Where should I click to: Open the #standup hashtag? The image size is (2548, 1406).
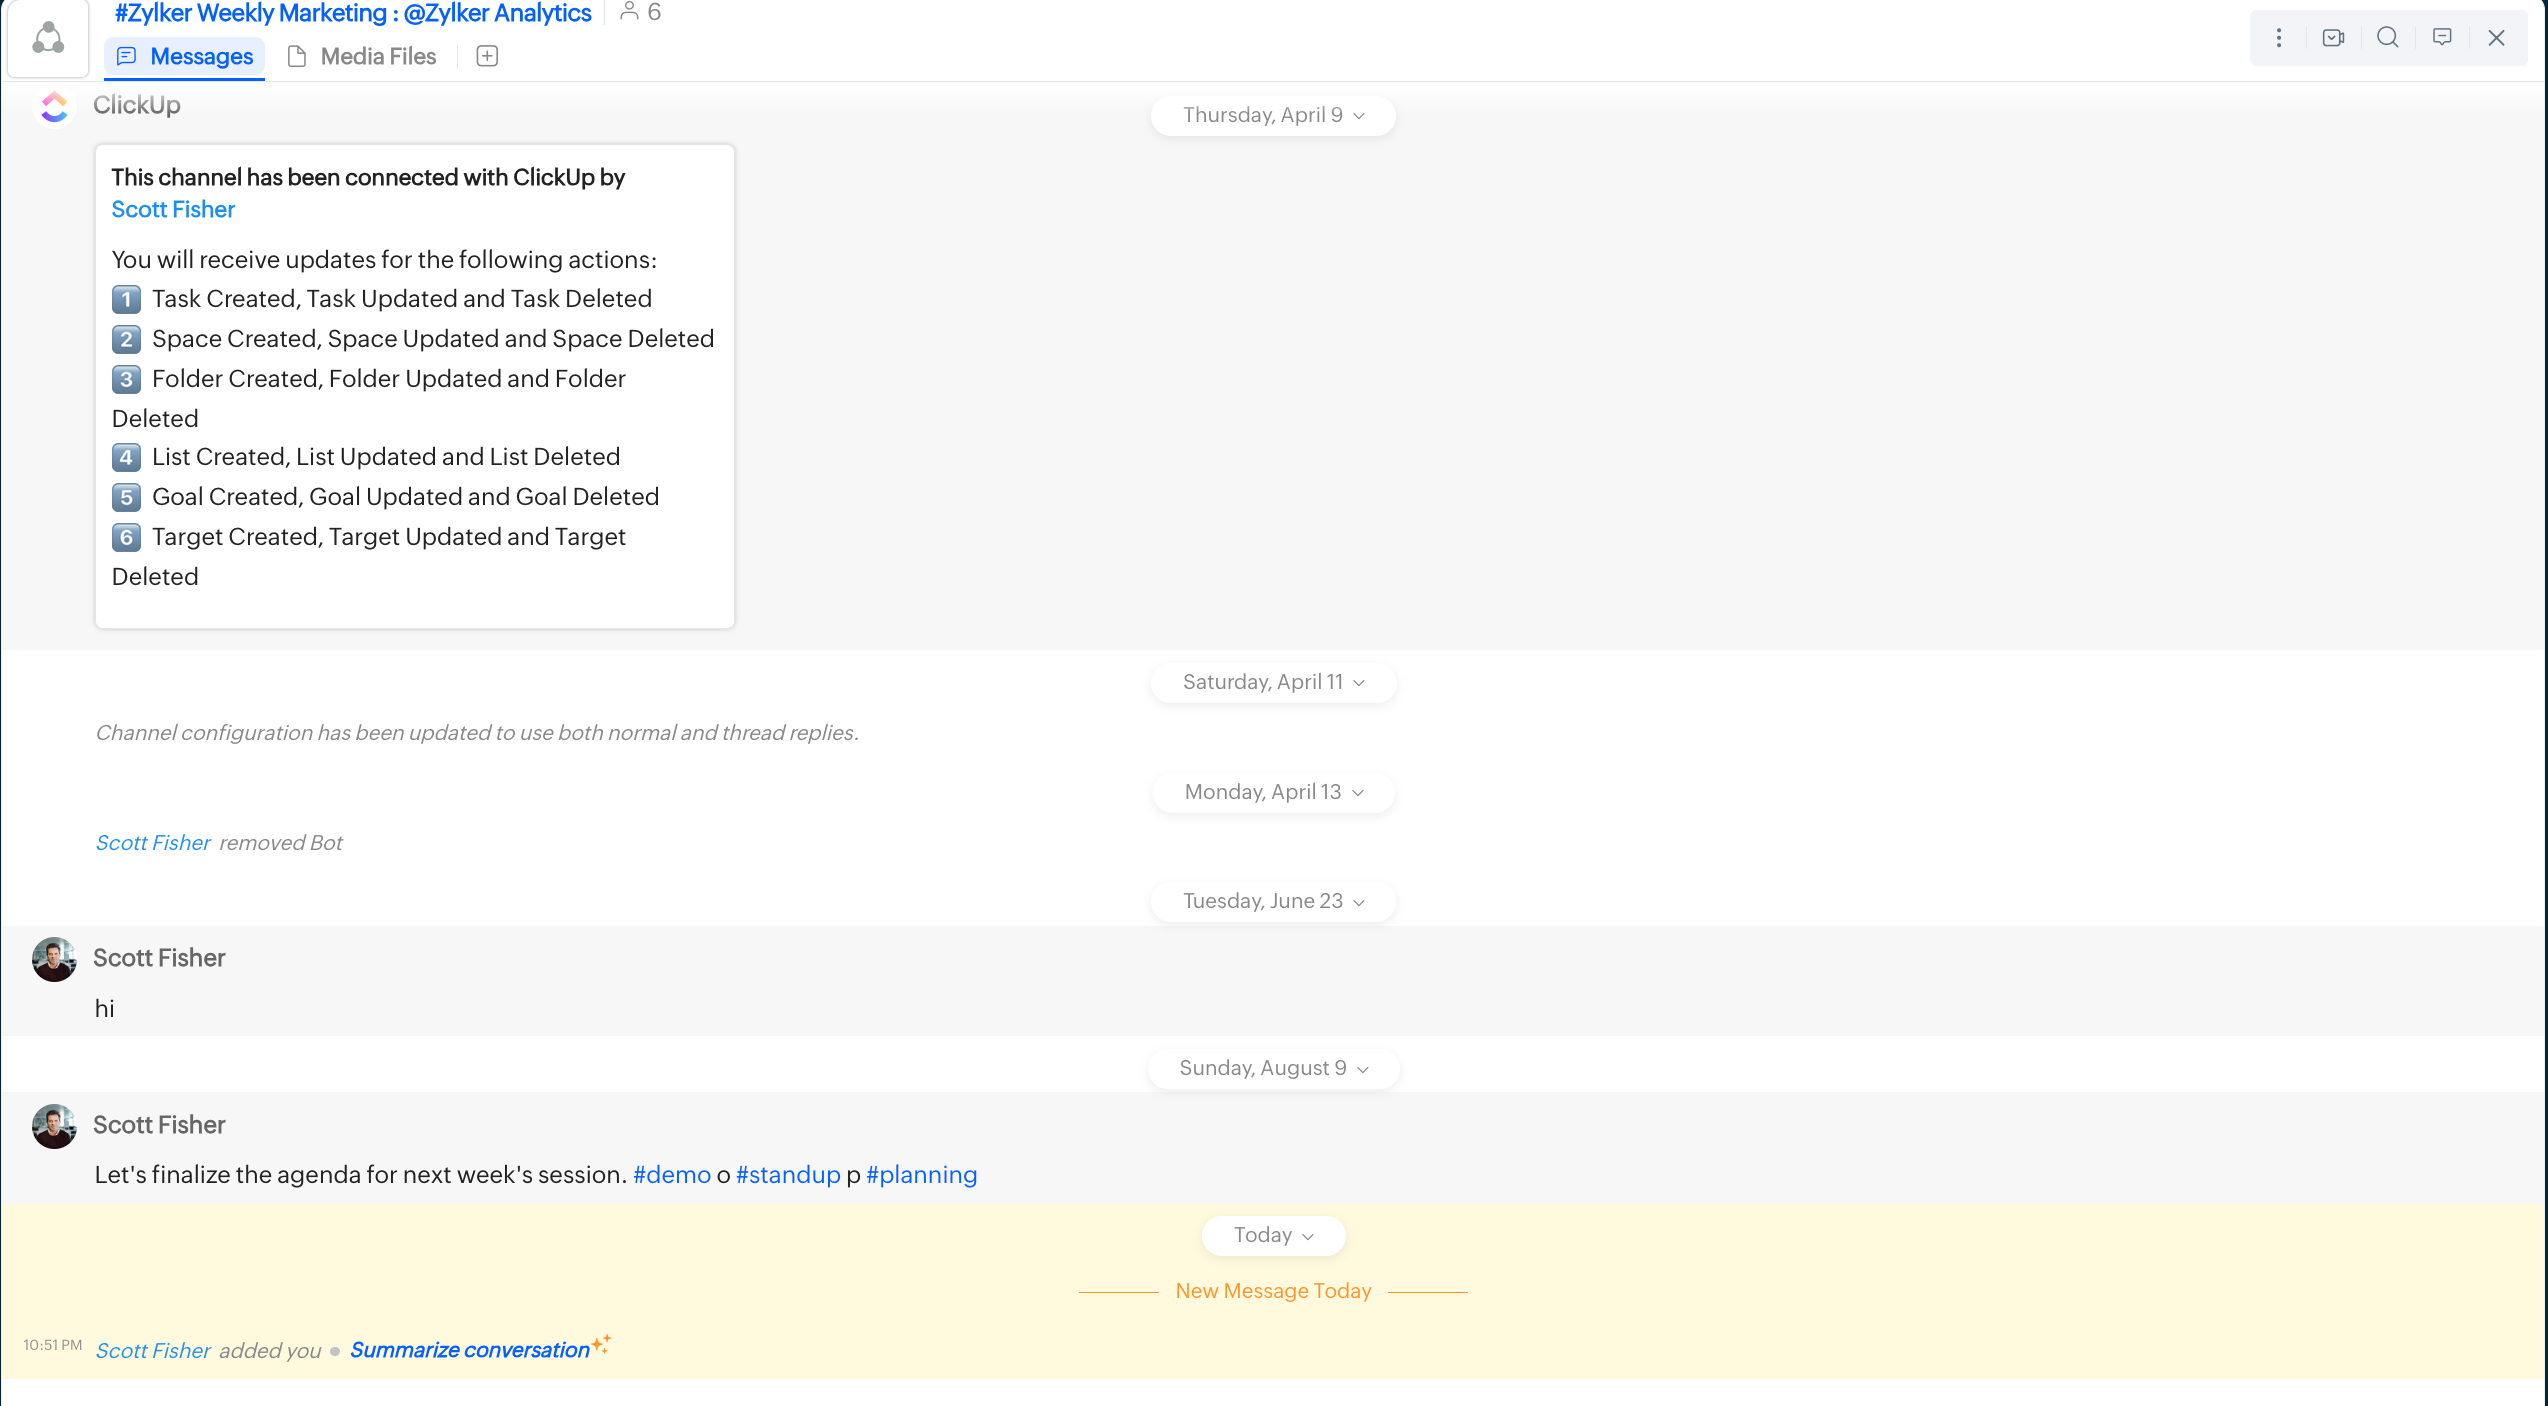(x=788, y=1174)
